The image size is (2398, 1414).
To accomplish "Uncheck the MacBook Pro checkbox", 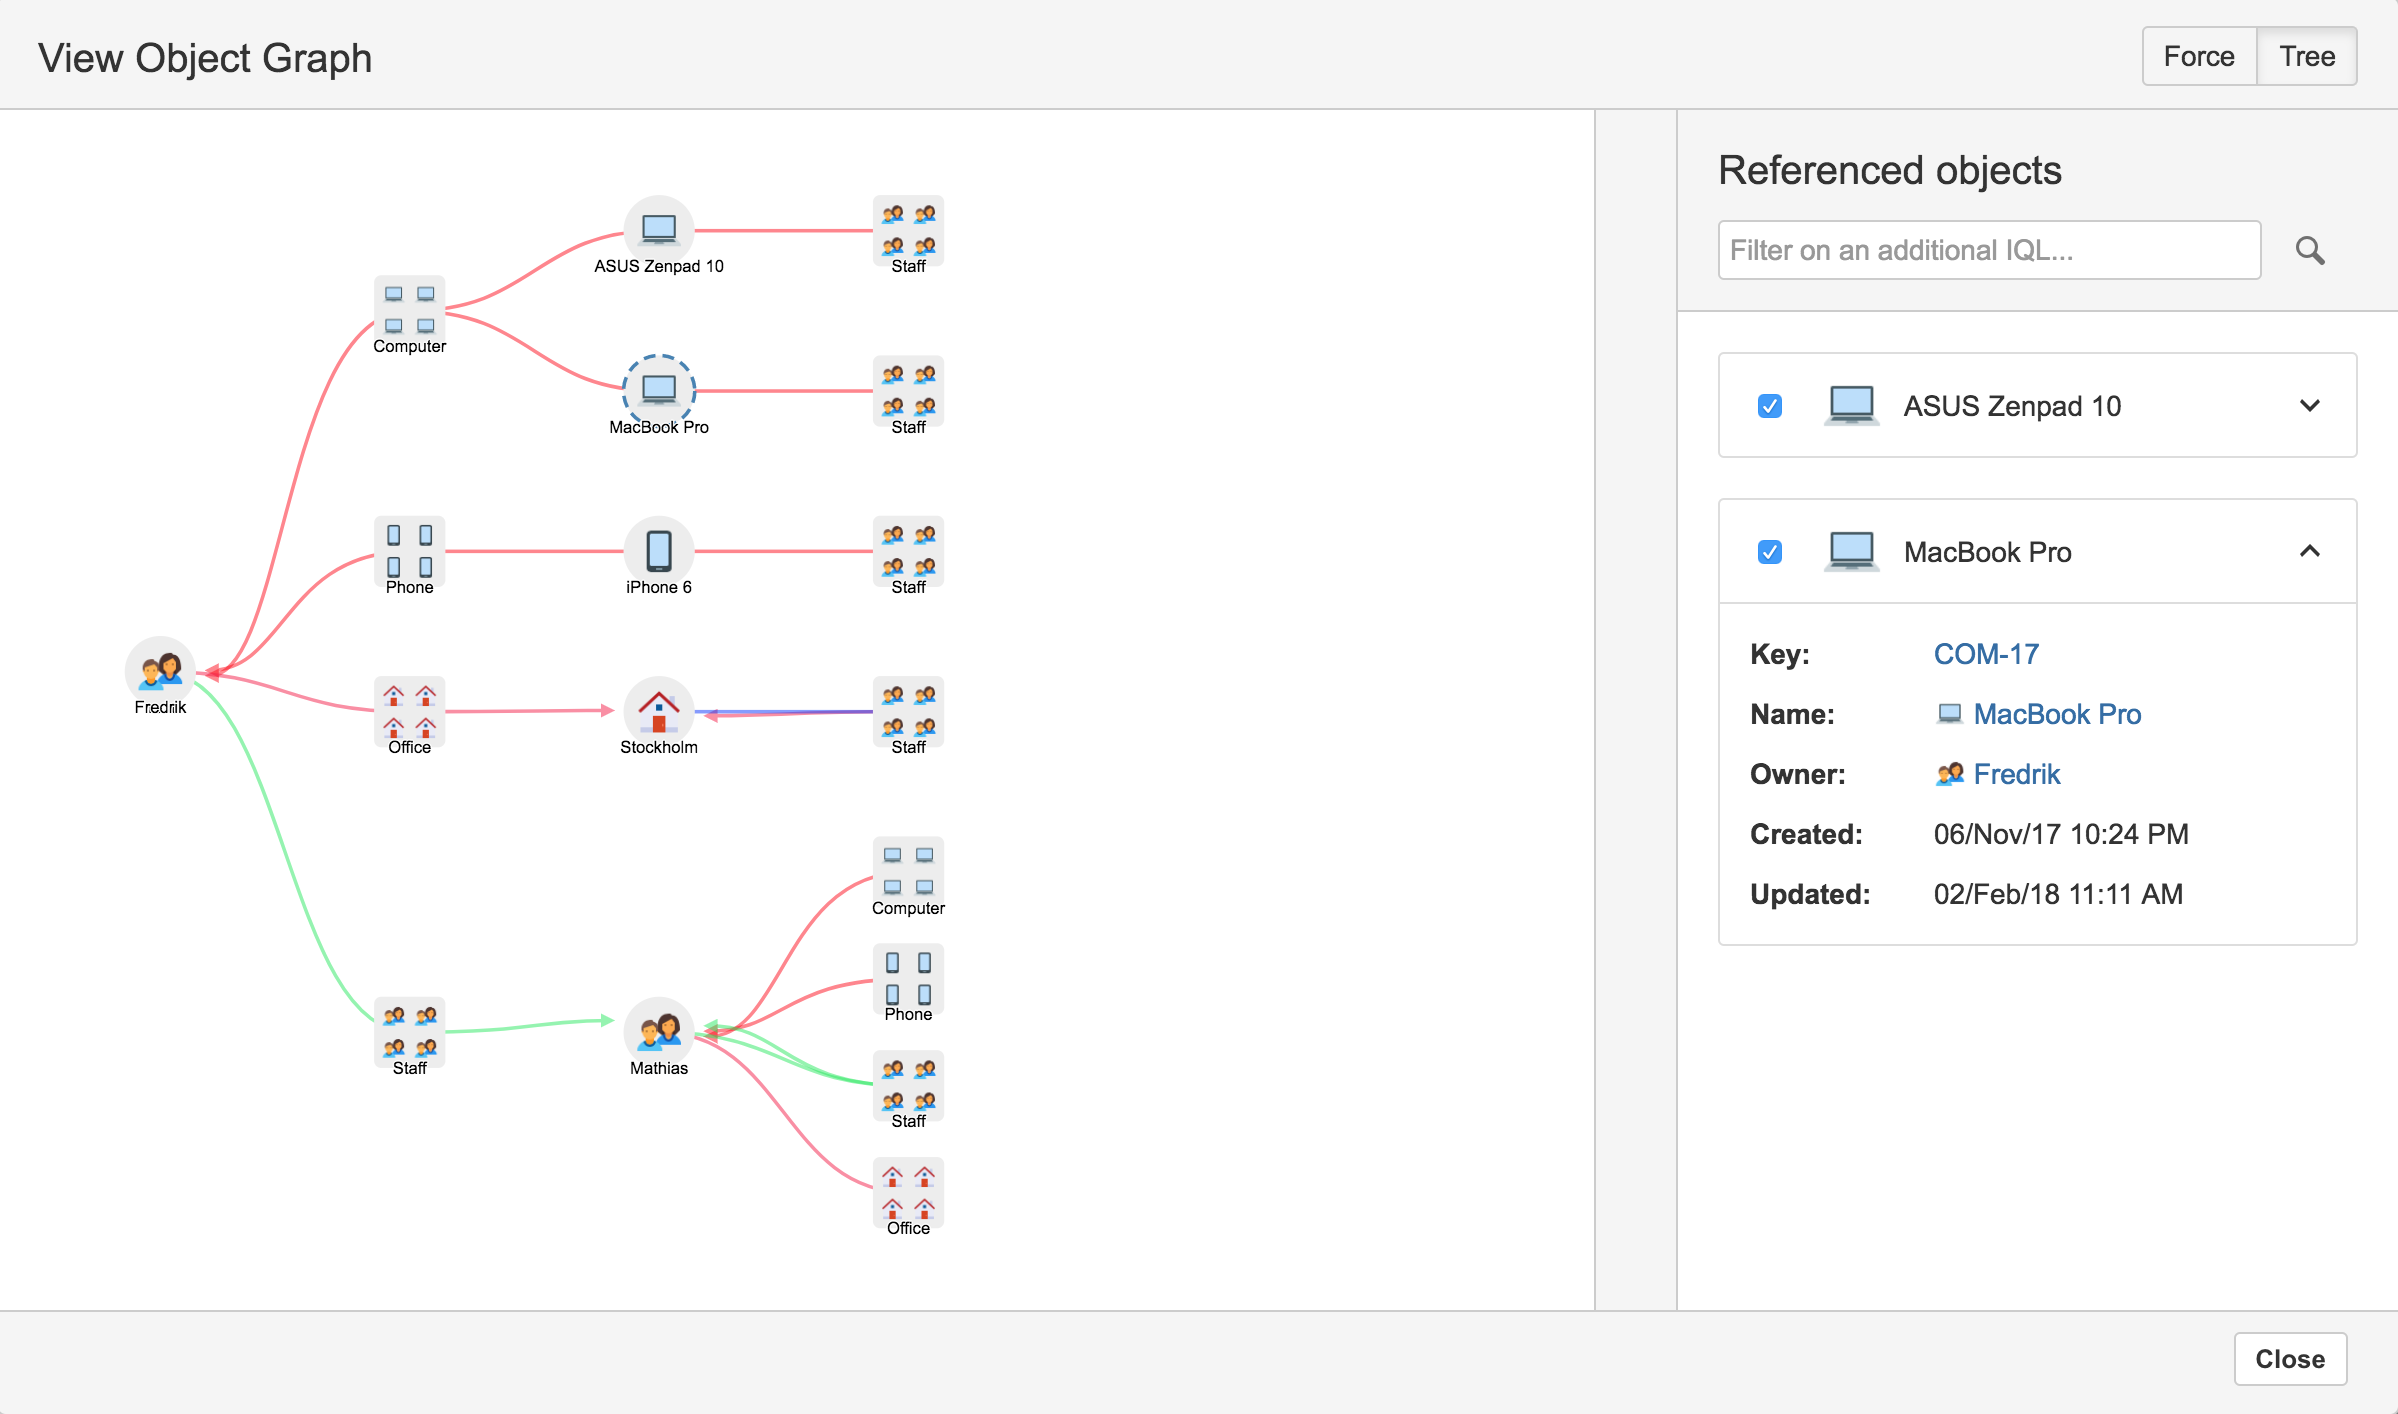I will pos(1770,552).
